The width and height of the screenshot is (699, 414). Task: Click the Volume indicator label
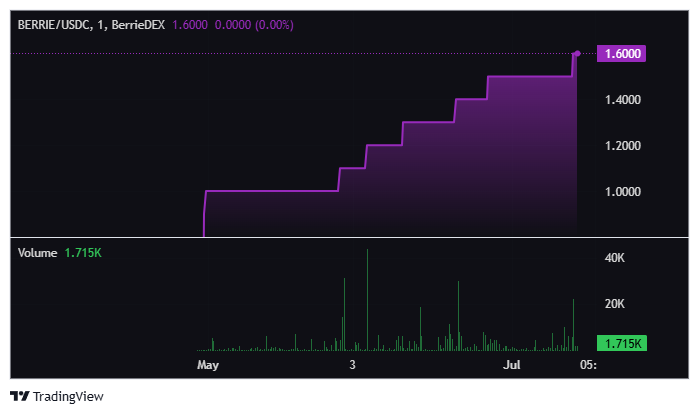click(x=37, y=253)
